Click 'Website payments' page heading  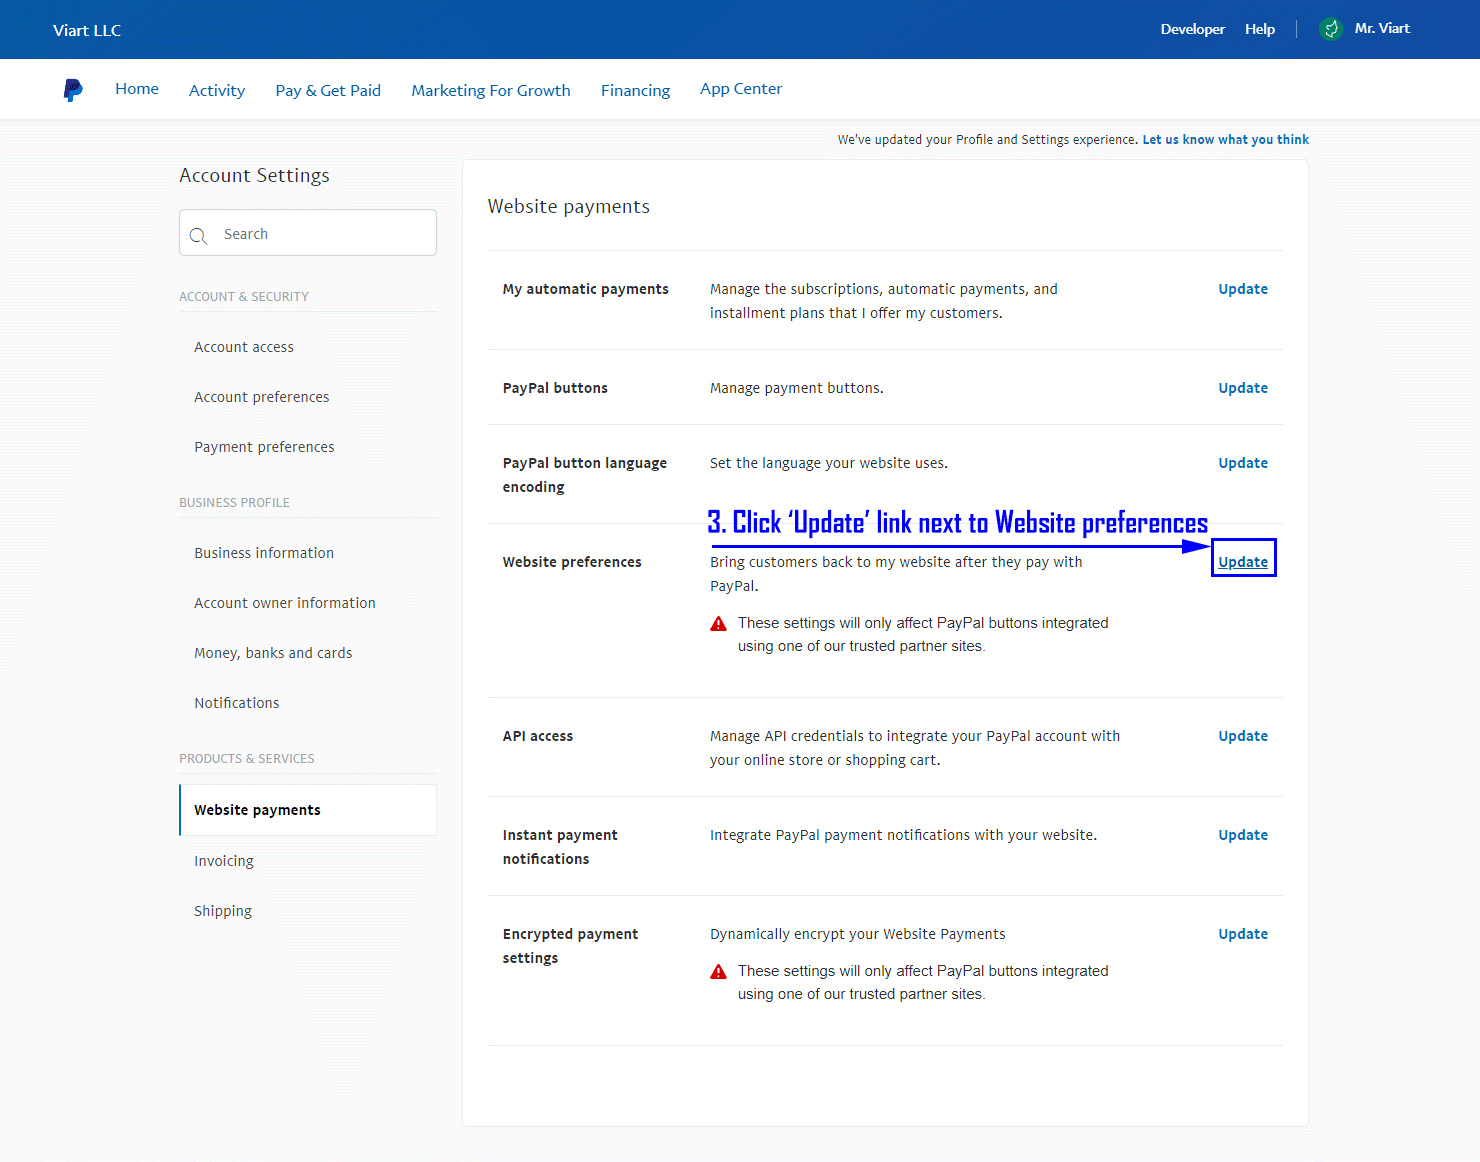tap(569, 206)
